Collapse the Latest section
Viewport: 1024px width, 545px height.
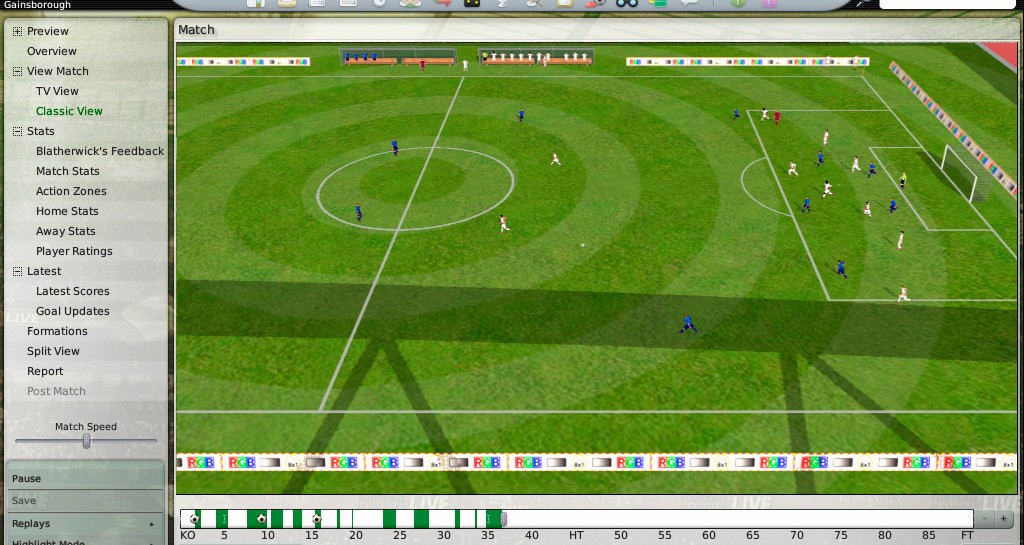click(x=17, y=272)
